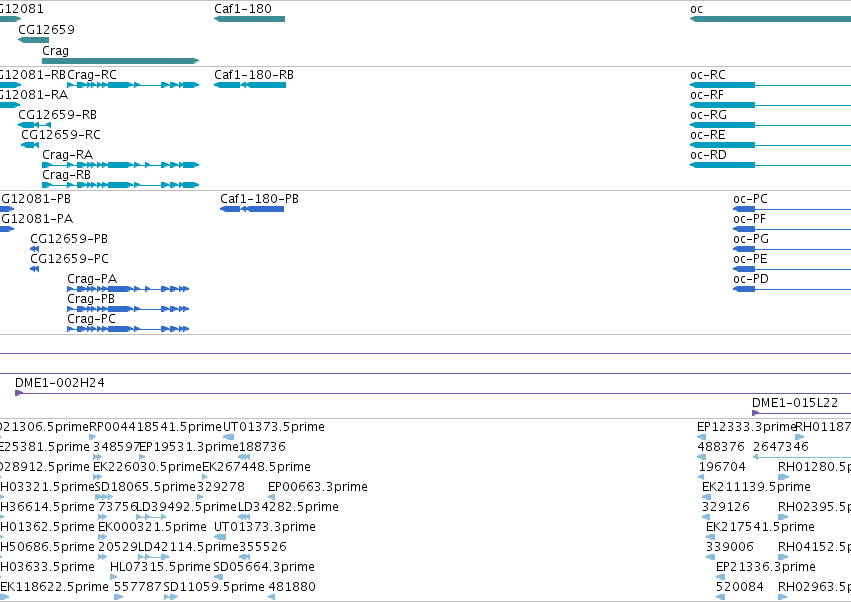
Task: Click the 520084 EST label
Action: 740,587
